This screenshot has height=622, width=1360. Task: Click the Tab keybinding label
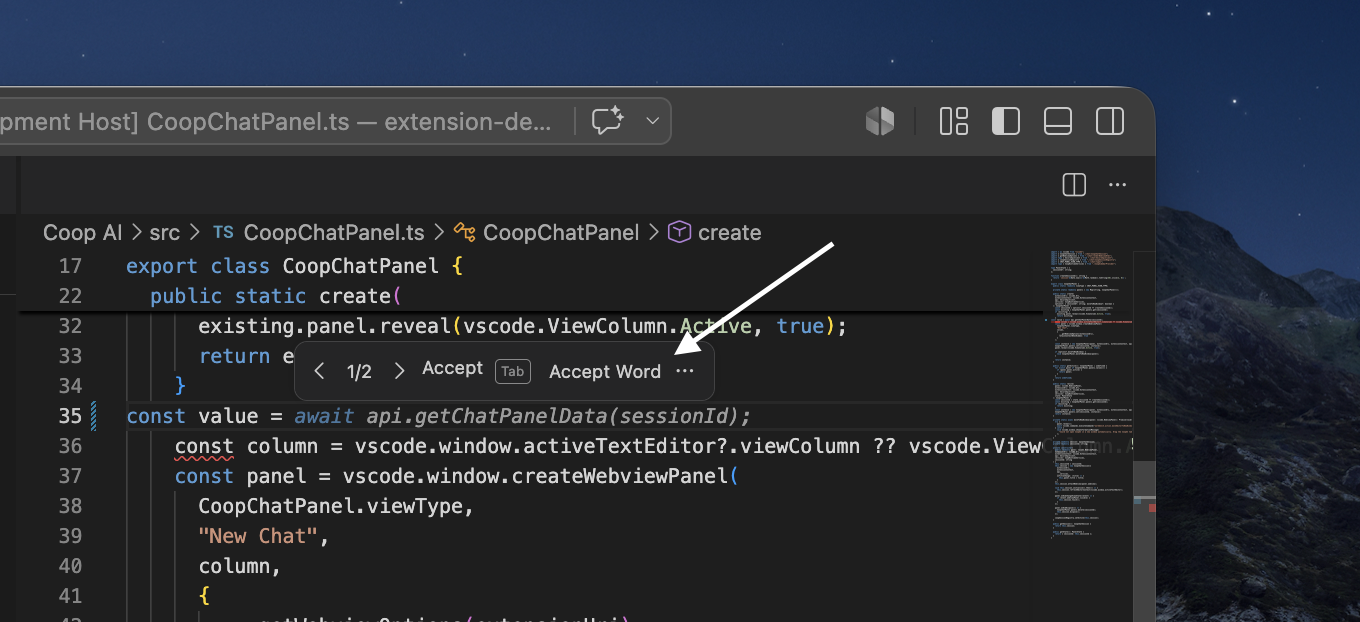pos(513,371)
